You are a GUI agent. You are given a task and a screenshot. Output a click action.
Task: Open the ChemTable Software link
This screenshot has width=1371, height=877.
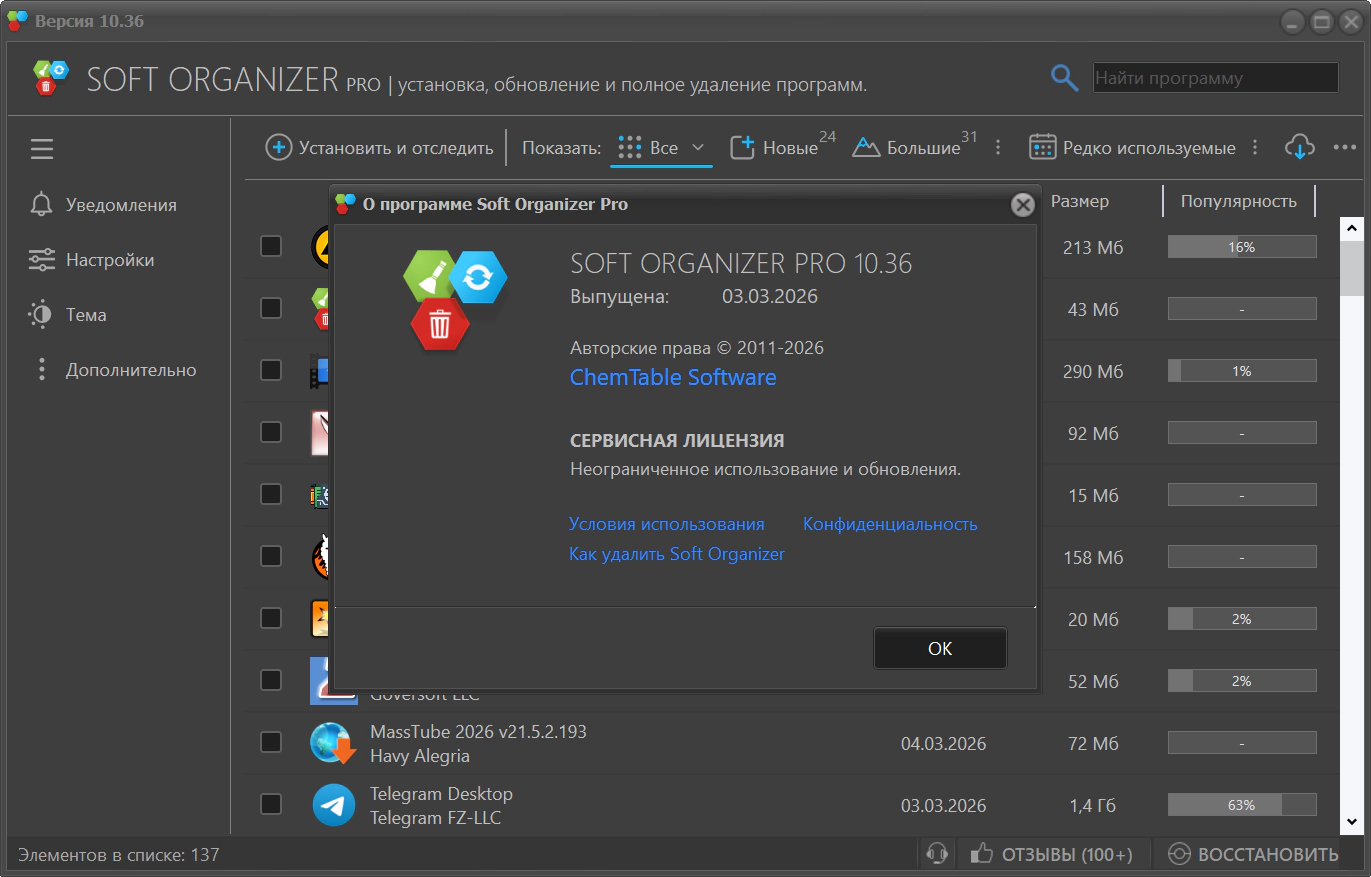pos(672,378)
